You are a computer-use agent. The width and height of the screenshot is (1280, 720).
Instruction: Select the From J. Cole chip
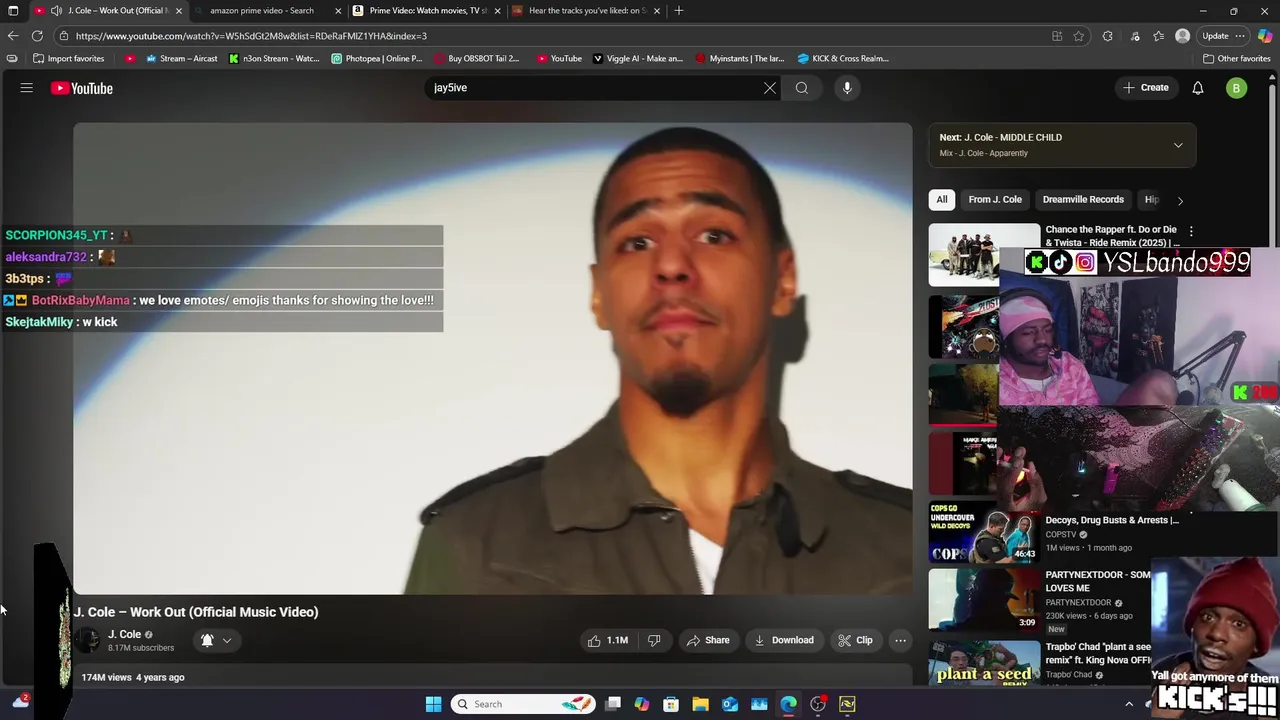[x=995, y=199]
